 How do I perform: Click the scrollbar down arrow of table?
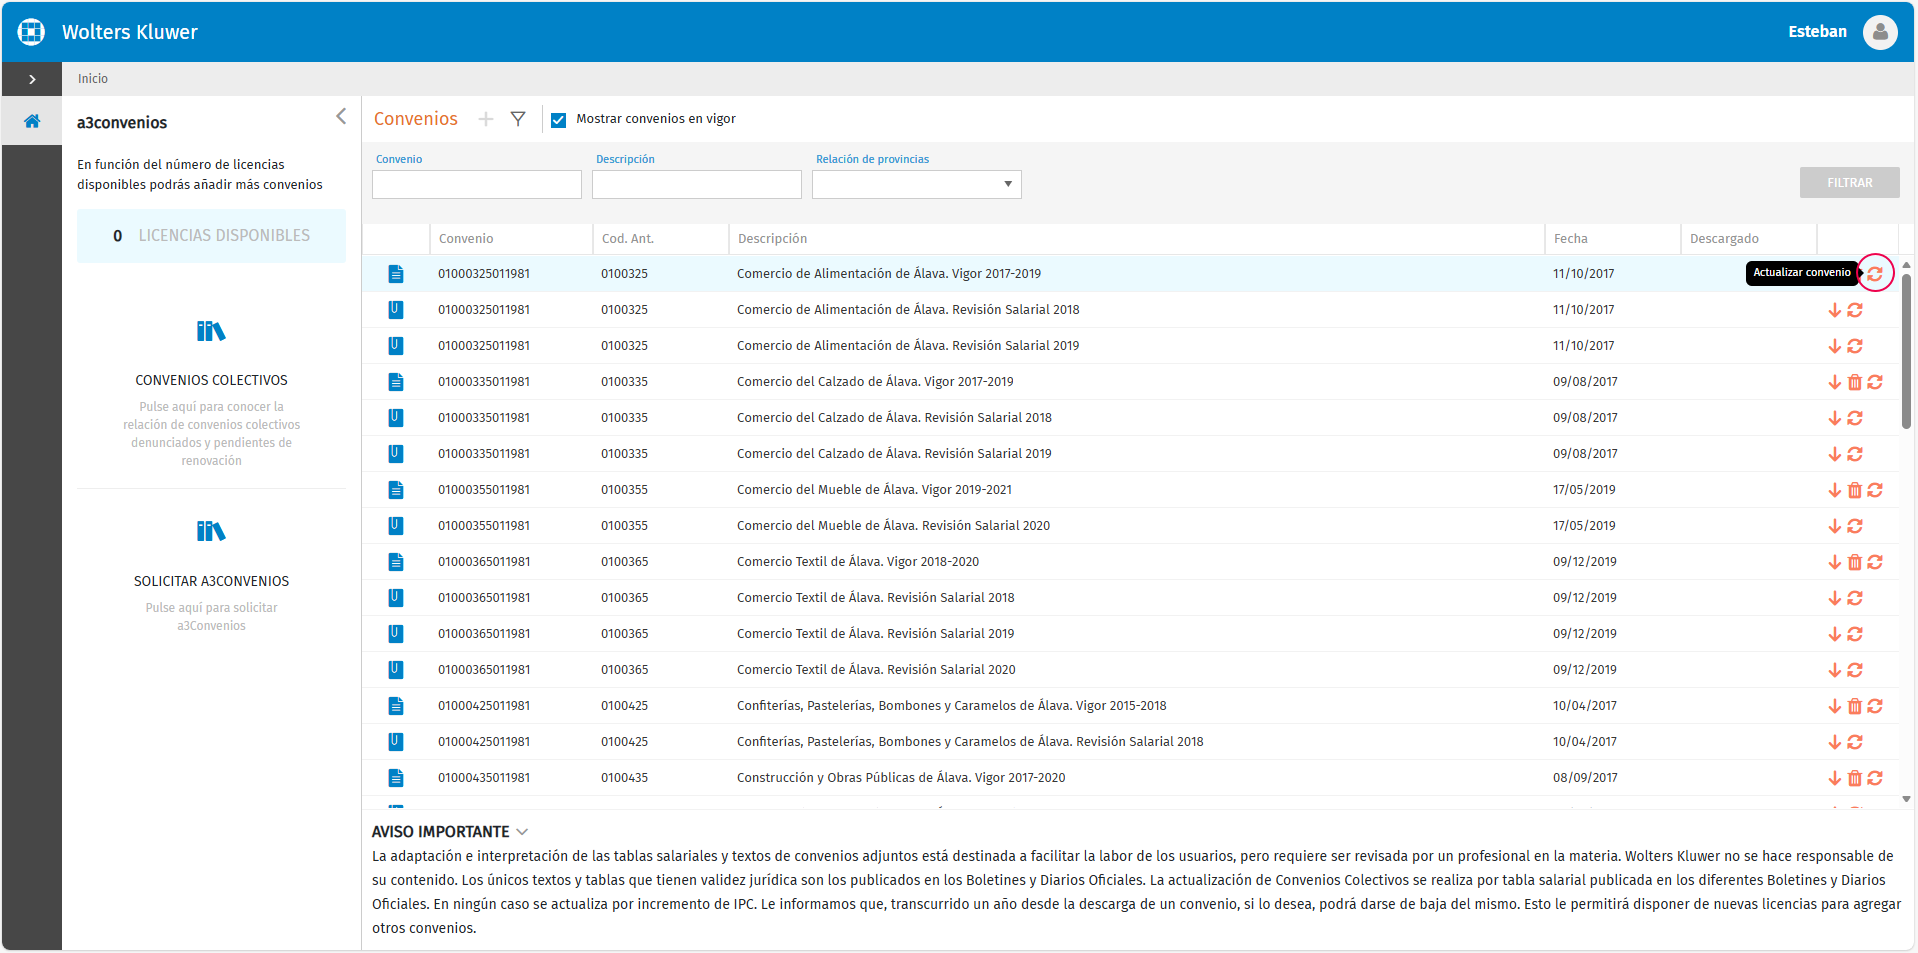pos(1906,799)
